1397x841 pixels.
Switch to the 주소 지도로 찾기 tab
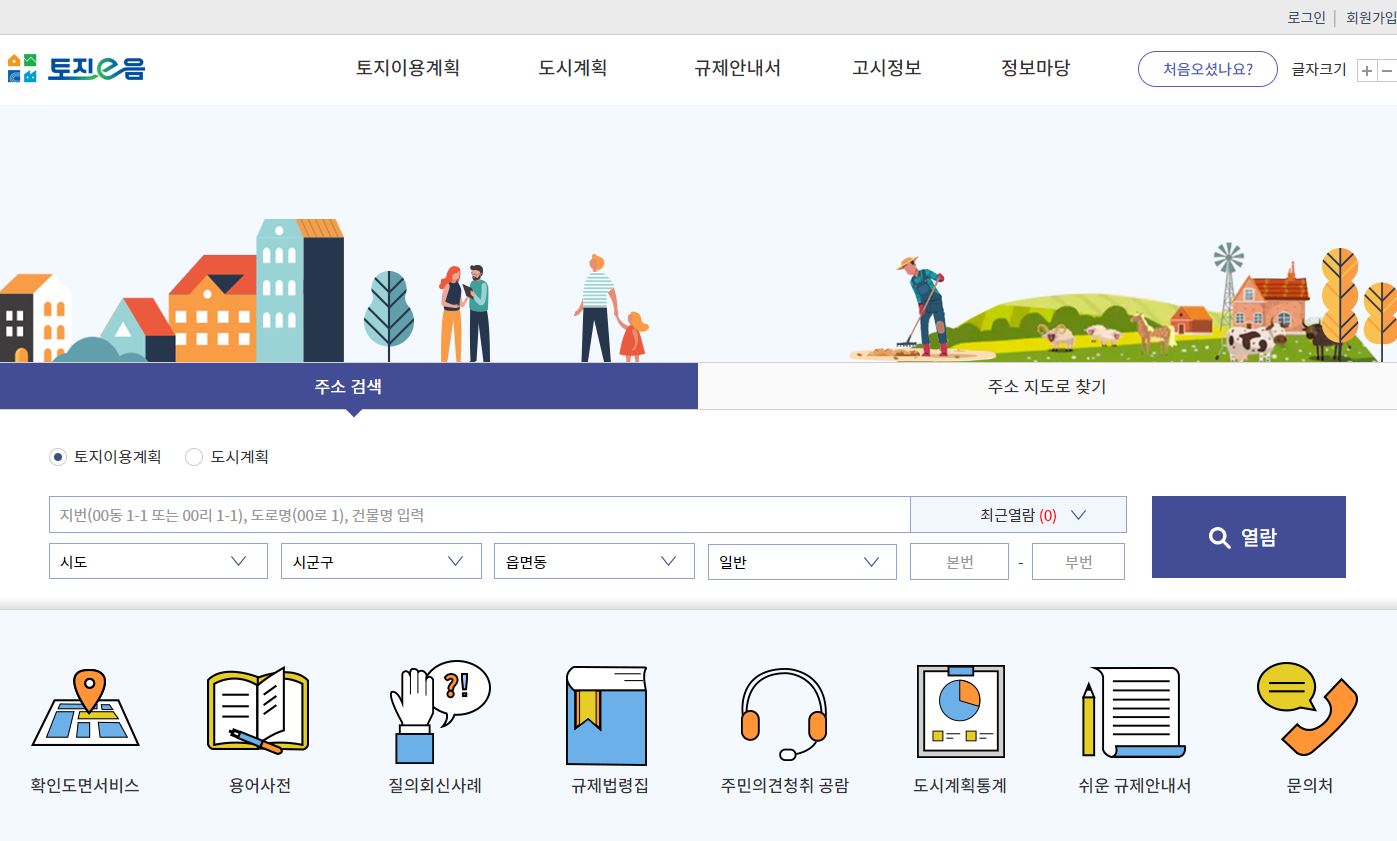point(1047,386)
